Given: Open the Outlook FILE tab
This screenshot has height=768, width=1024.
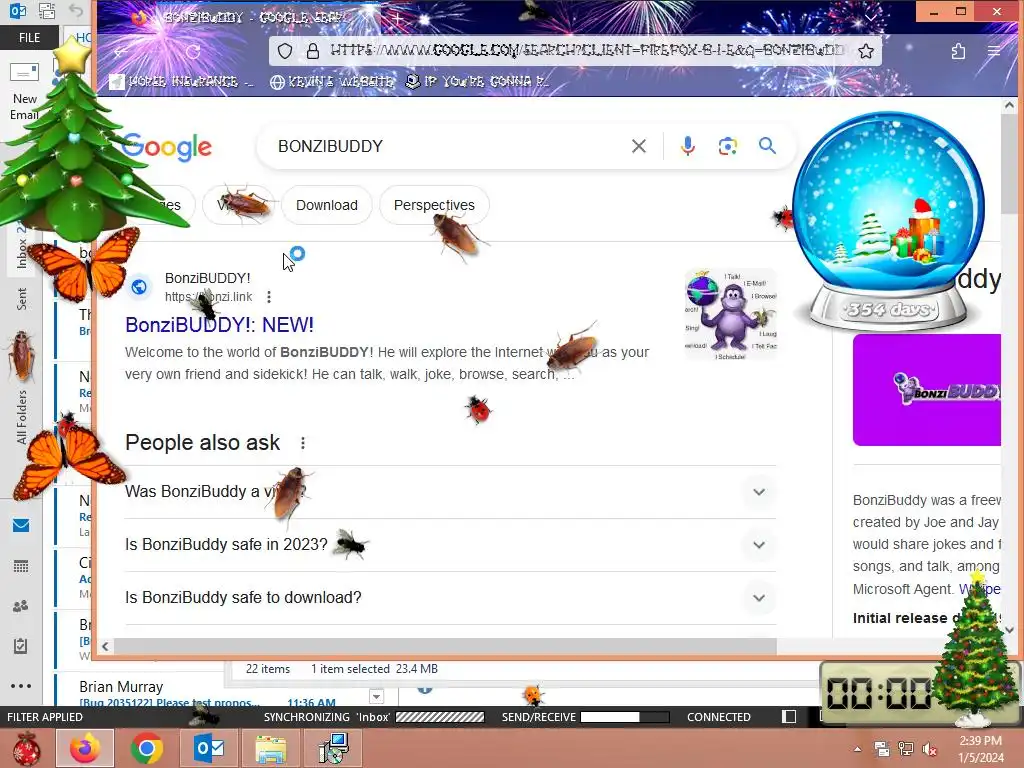Looking at the screenshot, I should pos(29,38).
